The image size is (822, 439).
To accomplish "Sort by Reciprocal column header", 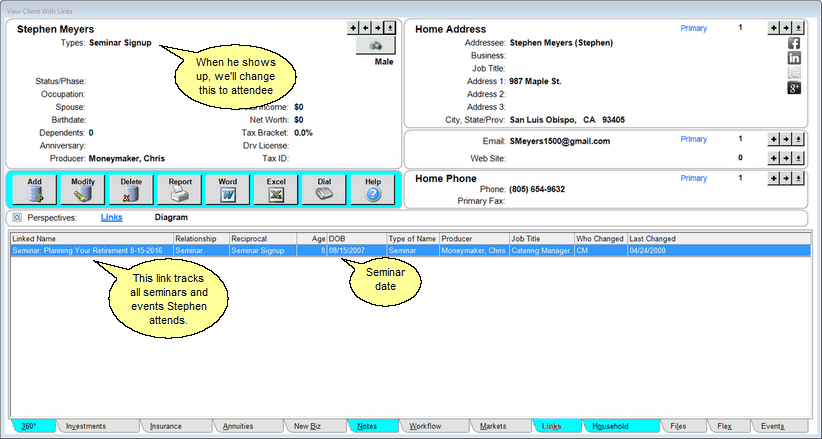I will 263,239.
